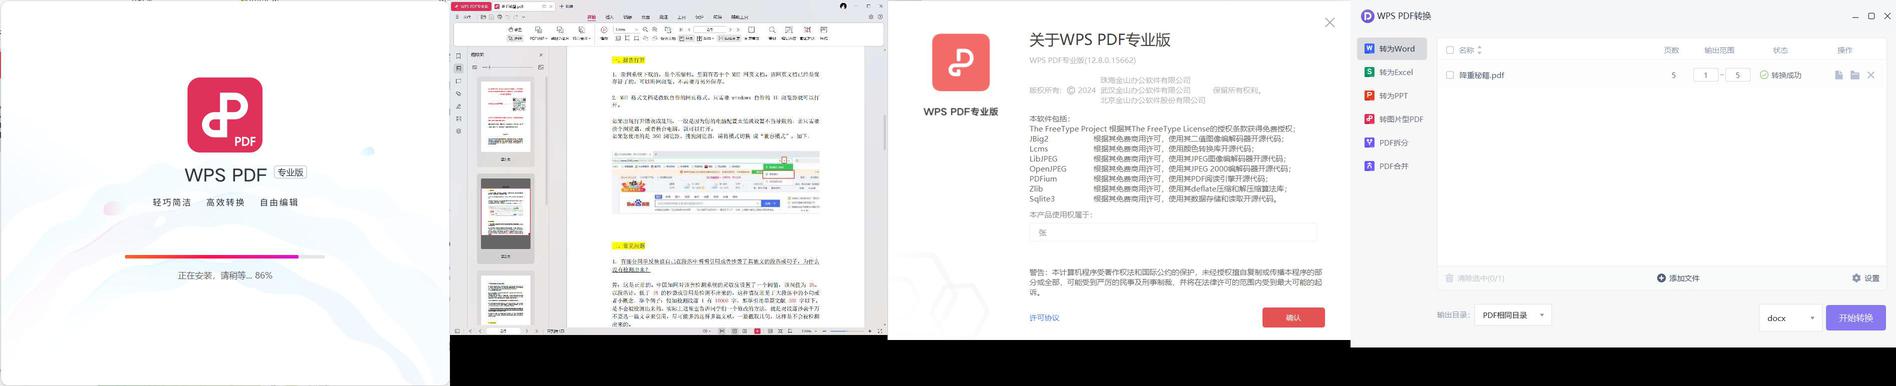The image size is (1896, 386).
Task: Open the 许可协议 license agreement link
Action: coord(1044,318)
